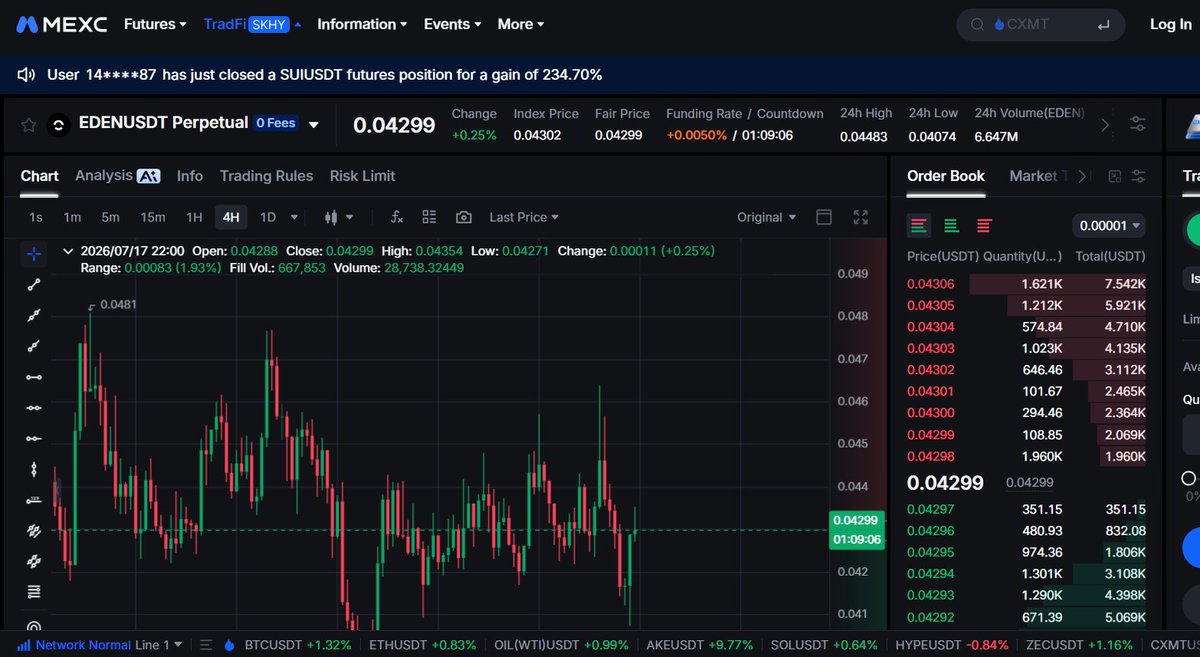Open the chart layout grid icon
The height and width of the screenshot is (657, 1200).
429,217
